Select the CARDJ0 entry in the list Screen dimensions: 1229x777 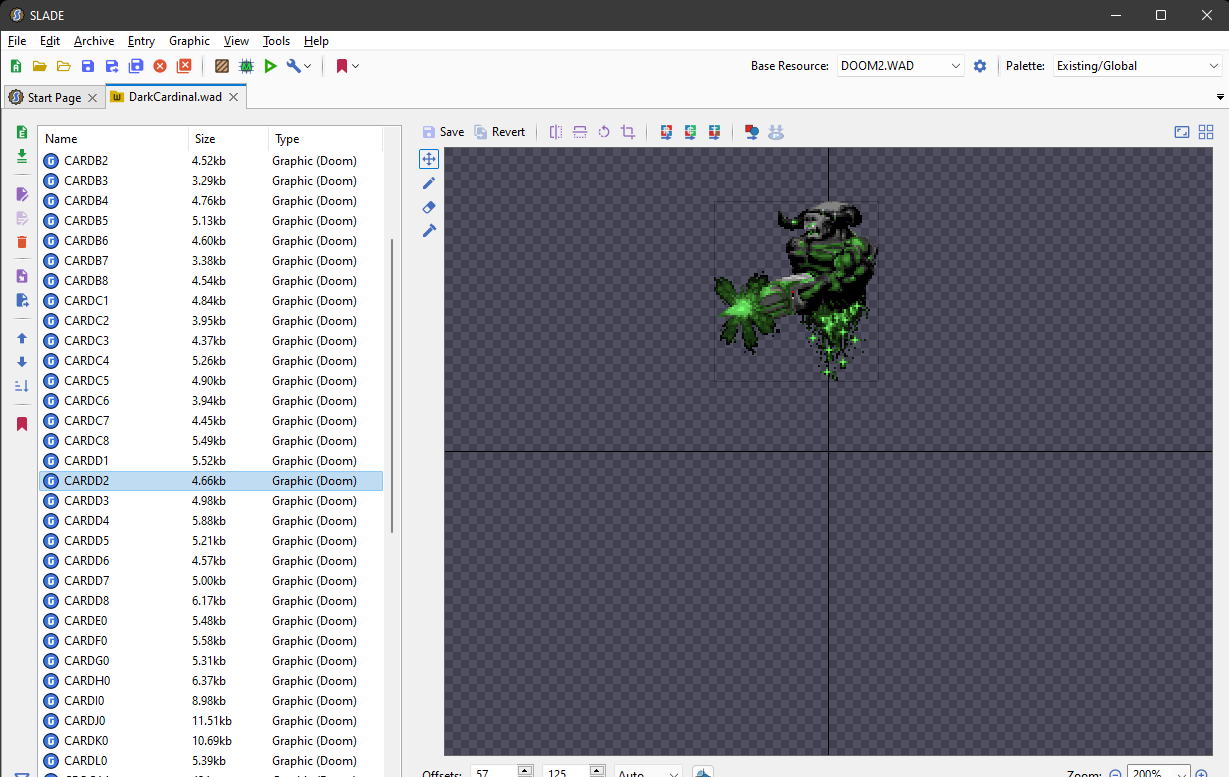(211, 721)
